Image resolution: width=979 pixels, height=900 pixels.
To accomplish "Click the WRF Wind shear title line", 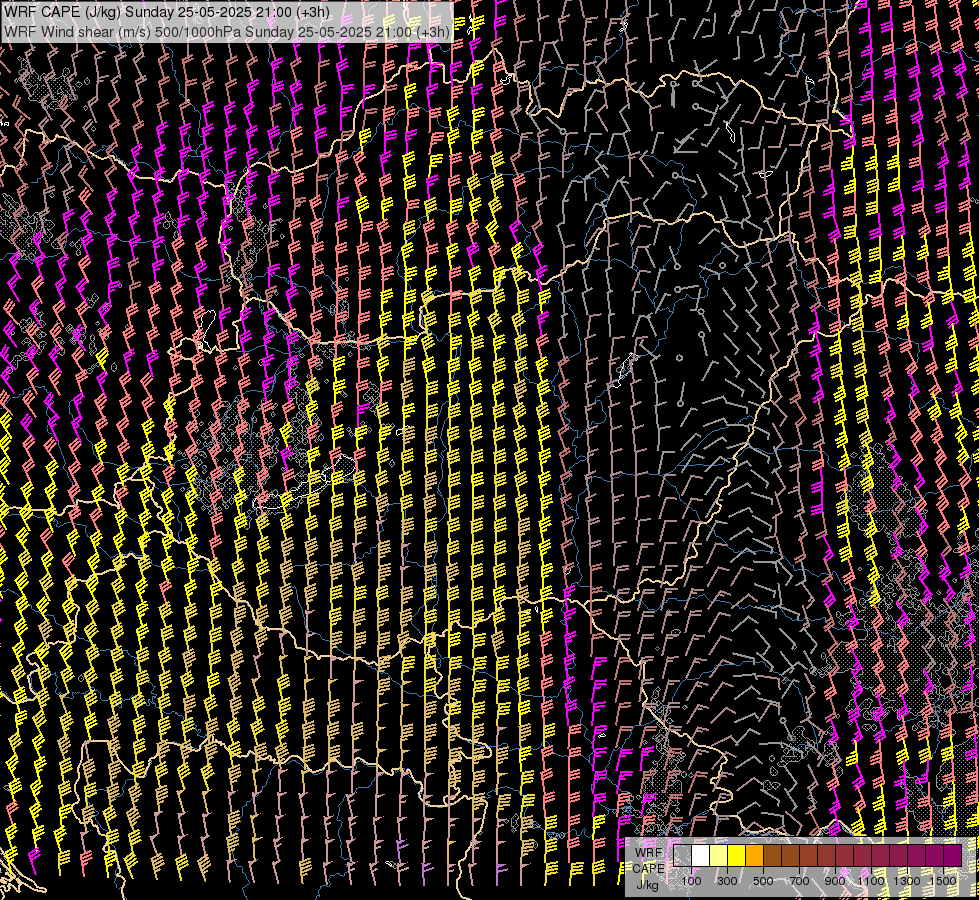I will (227, 32).
